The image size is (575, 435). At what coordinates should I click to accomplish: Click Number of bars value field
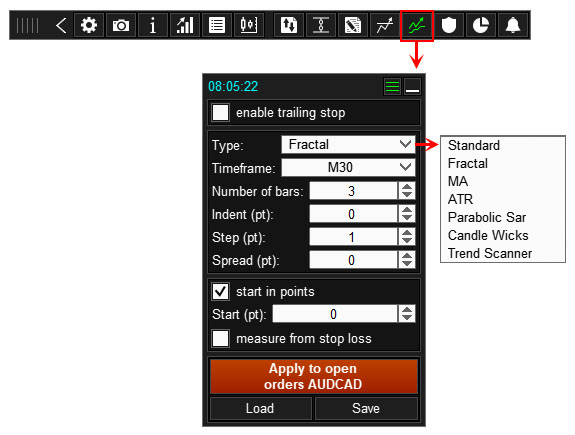coord(354,191)
